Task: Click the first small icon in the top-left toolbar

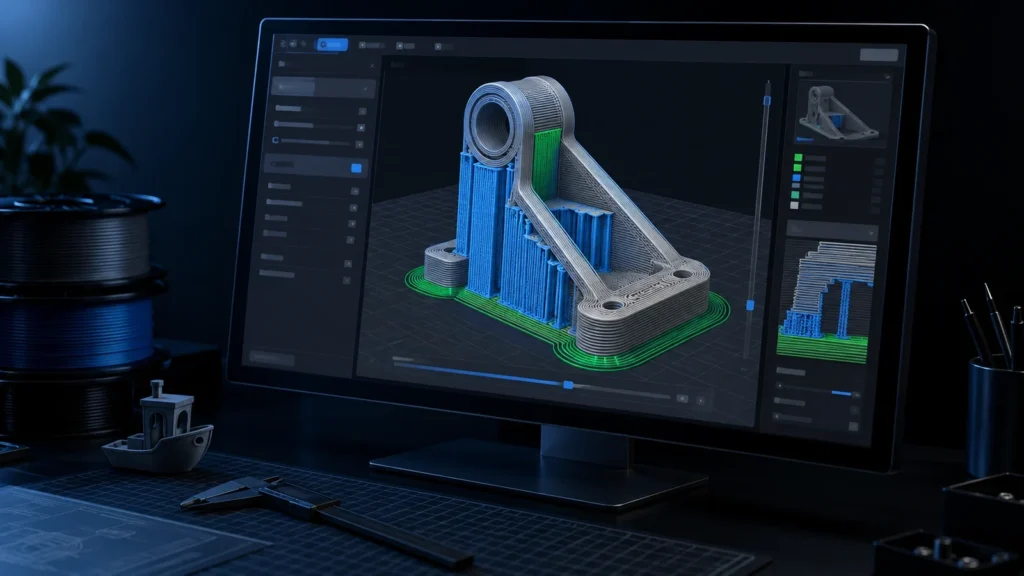Action: point(283,44)
